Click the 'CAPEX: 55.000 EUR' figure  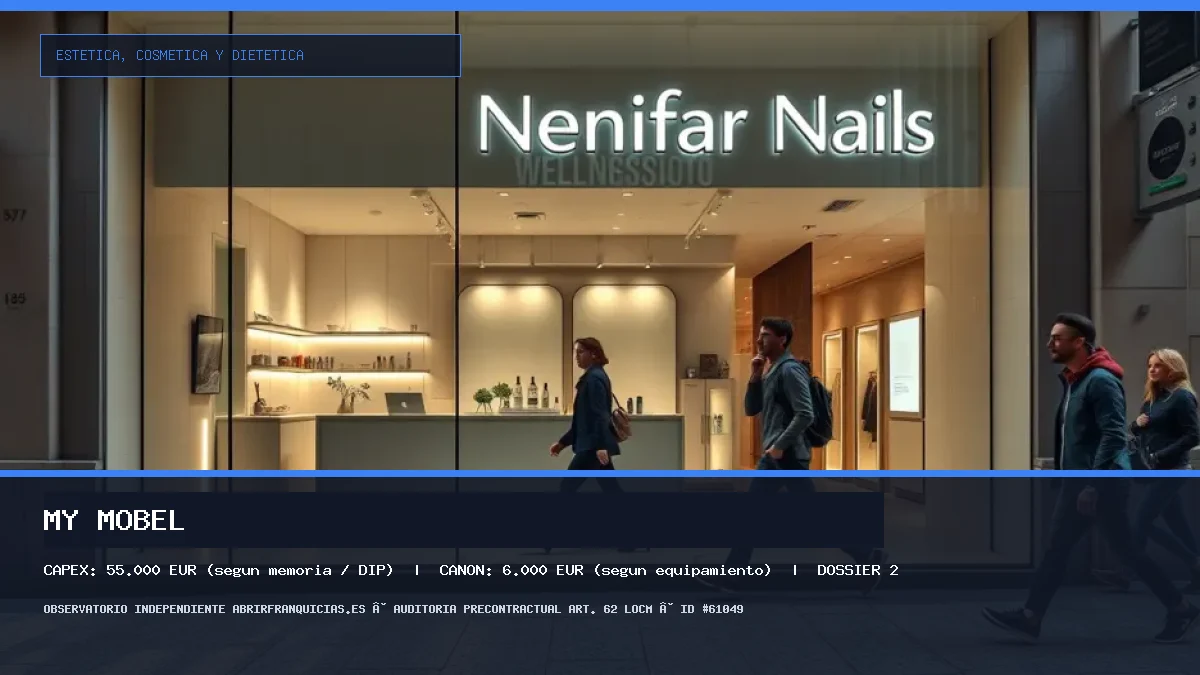[120, 570]
